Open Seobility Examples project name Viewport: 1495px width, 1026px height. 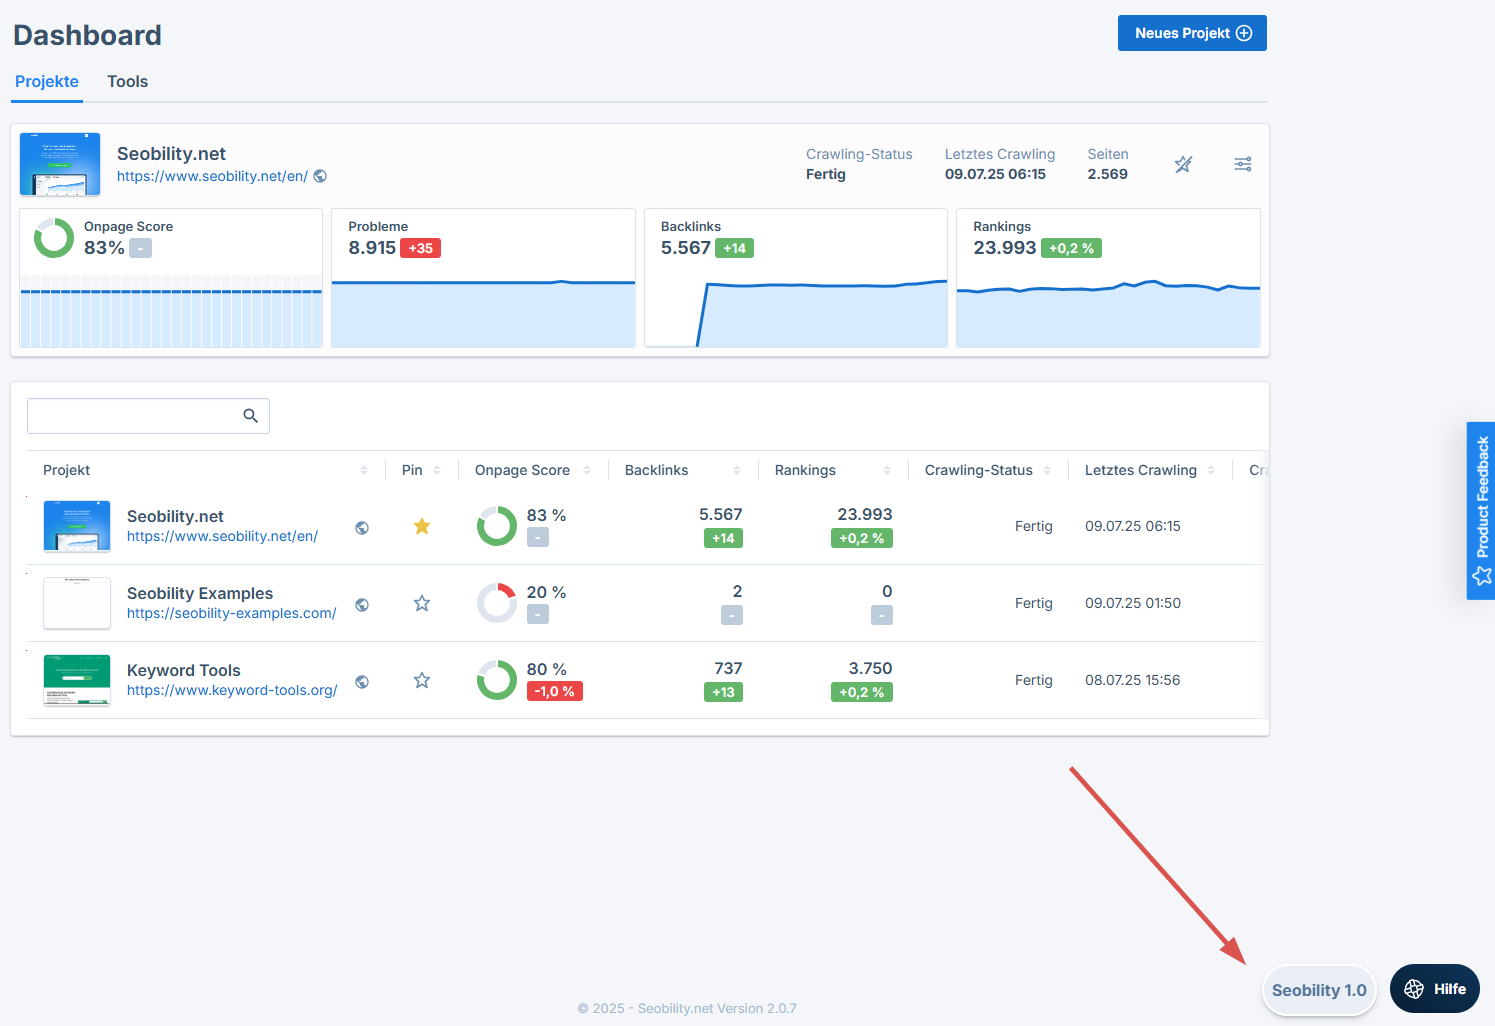200,593
